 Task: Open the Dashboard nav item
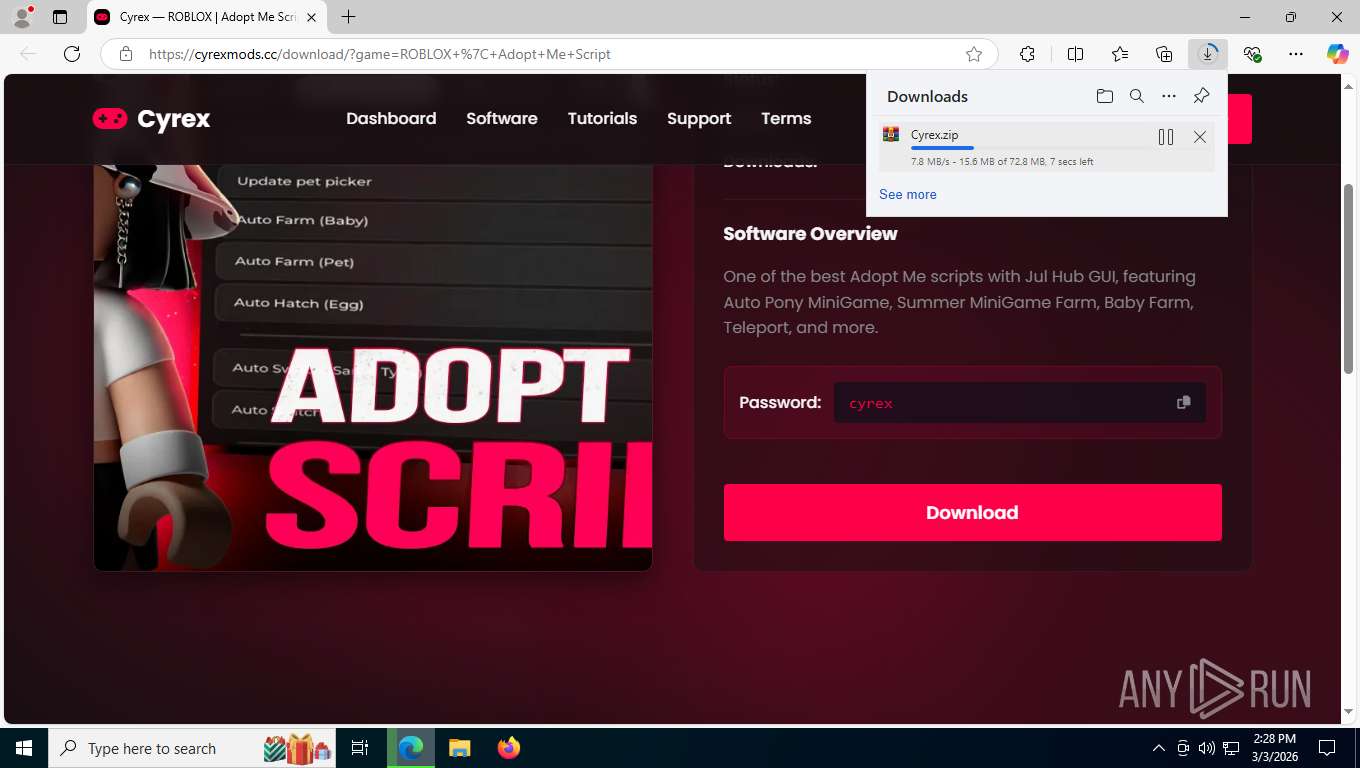tap(391, 118)
